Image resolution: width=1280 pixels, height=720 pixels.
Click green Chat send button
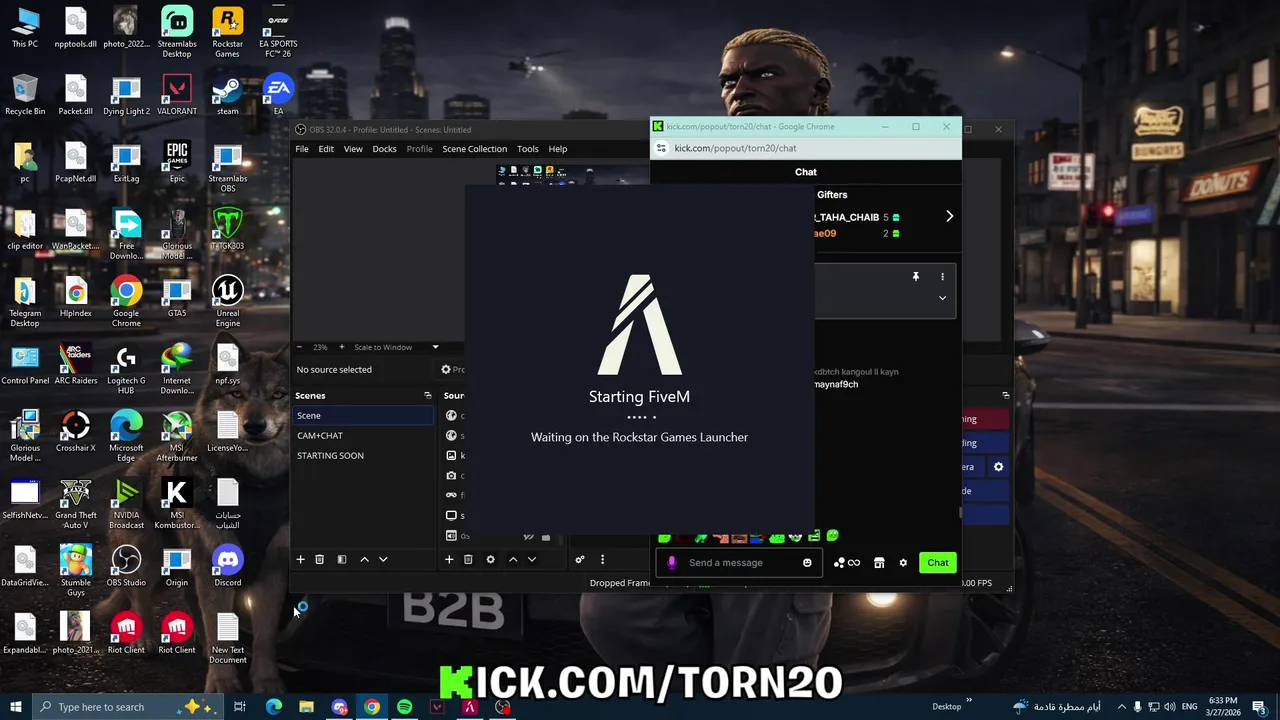(937, 563)
